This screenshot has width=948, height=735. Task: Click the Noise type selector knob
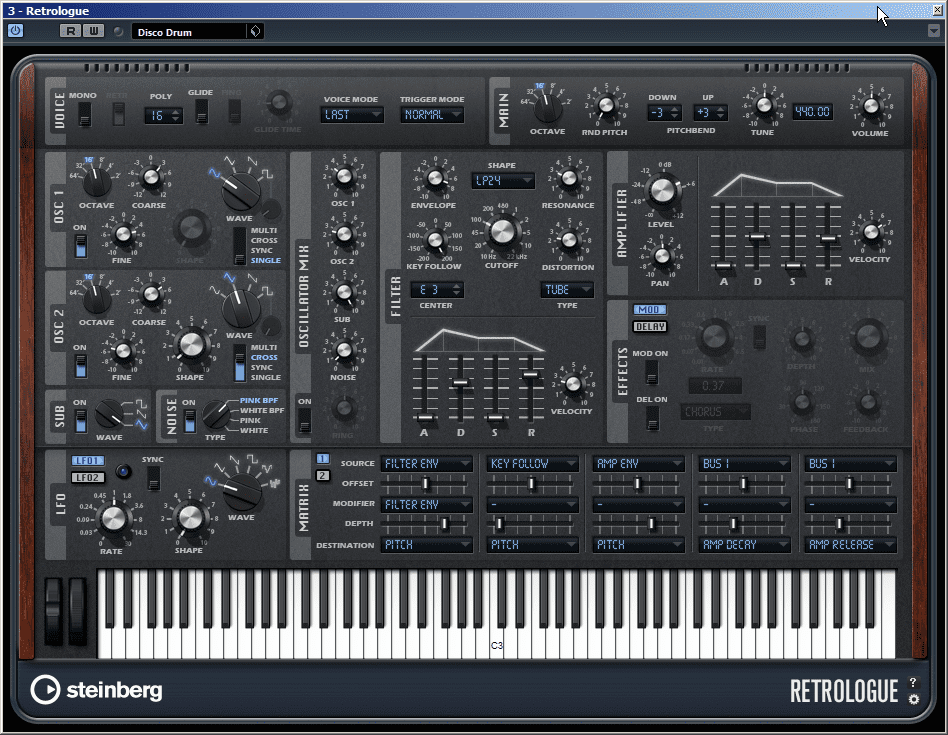tap(215, 415)
